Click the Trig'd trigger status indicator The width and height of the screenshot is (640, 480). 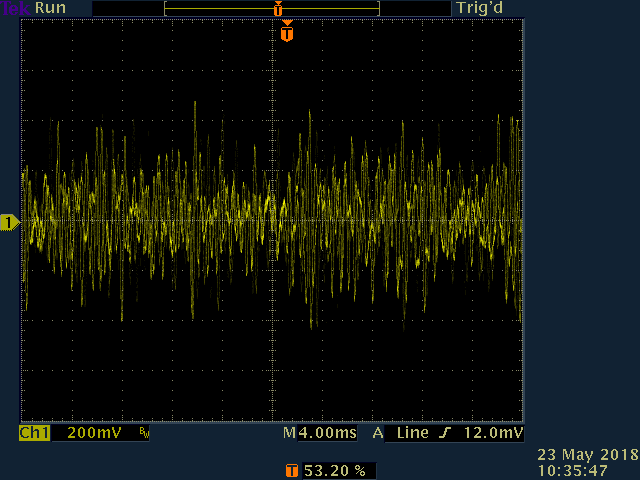480,8
